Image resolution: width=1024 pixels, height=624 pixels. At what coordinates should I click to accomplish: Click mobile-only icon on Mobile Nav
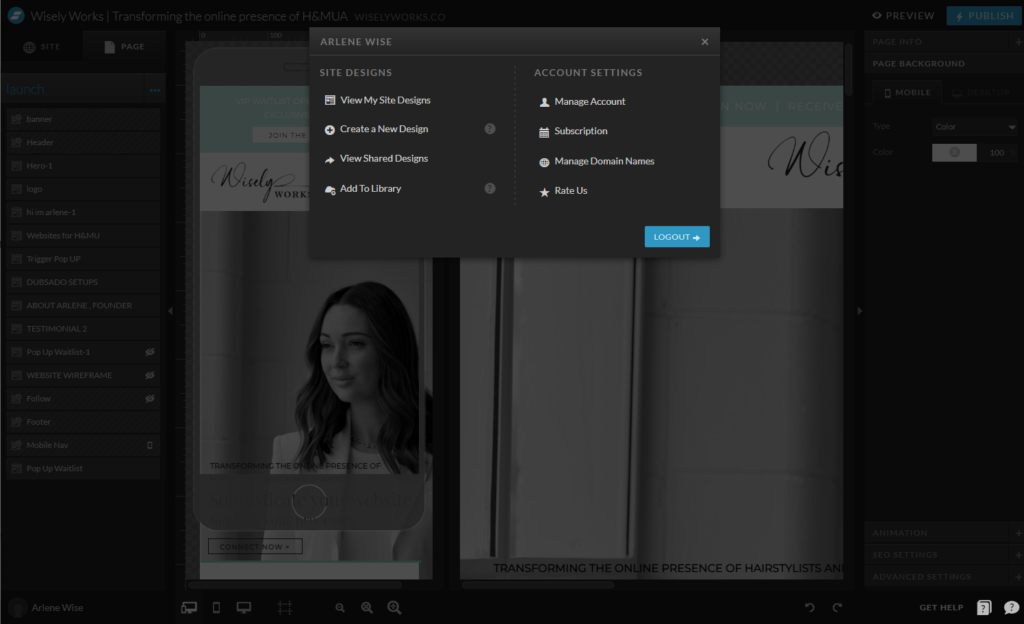pos(150,445)
